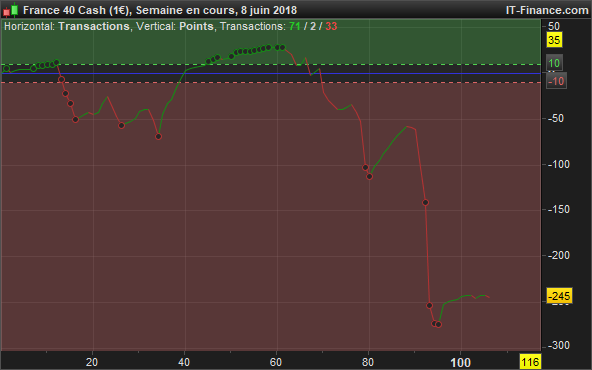This screenshot has height=370, width=592.
Task: Click the first green trade marker at chart start
Action: coord(6,69)
